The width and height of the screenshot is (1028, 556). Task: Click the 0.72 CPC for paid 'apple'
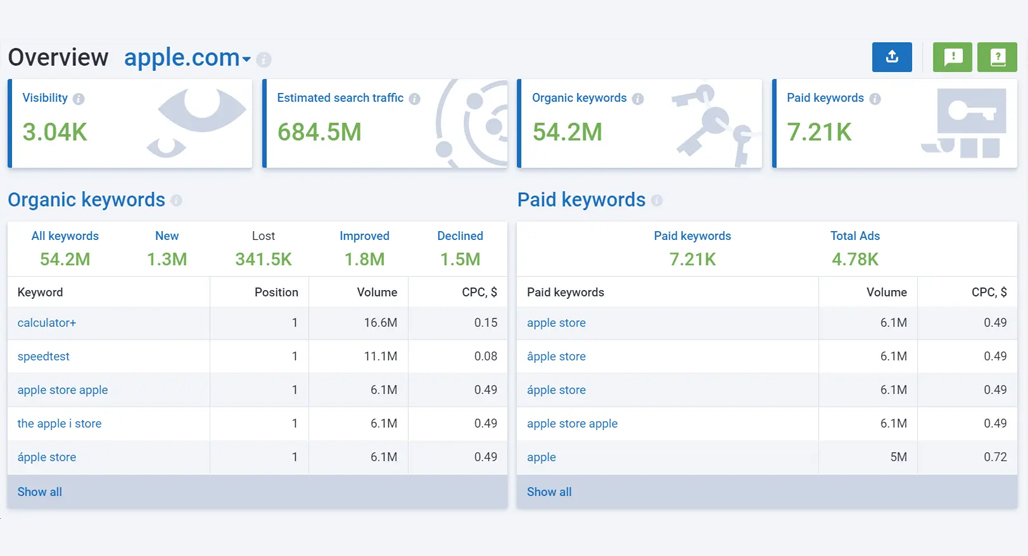pyautogui.click(x=995, y=457)
